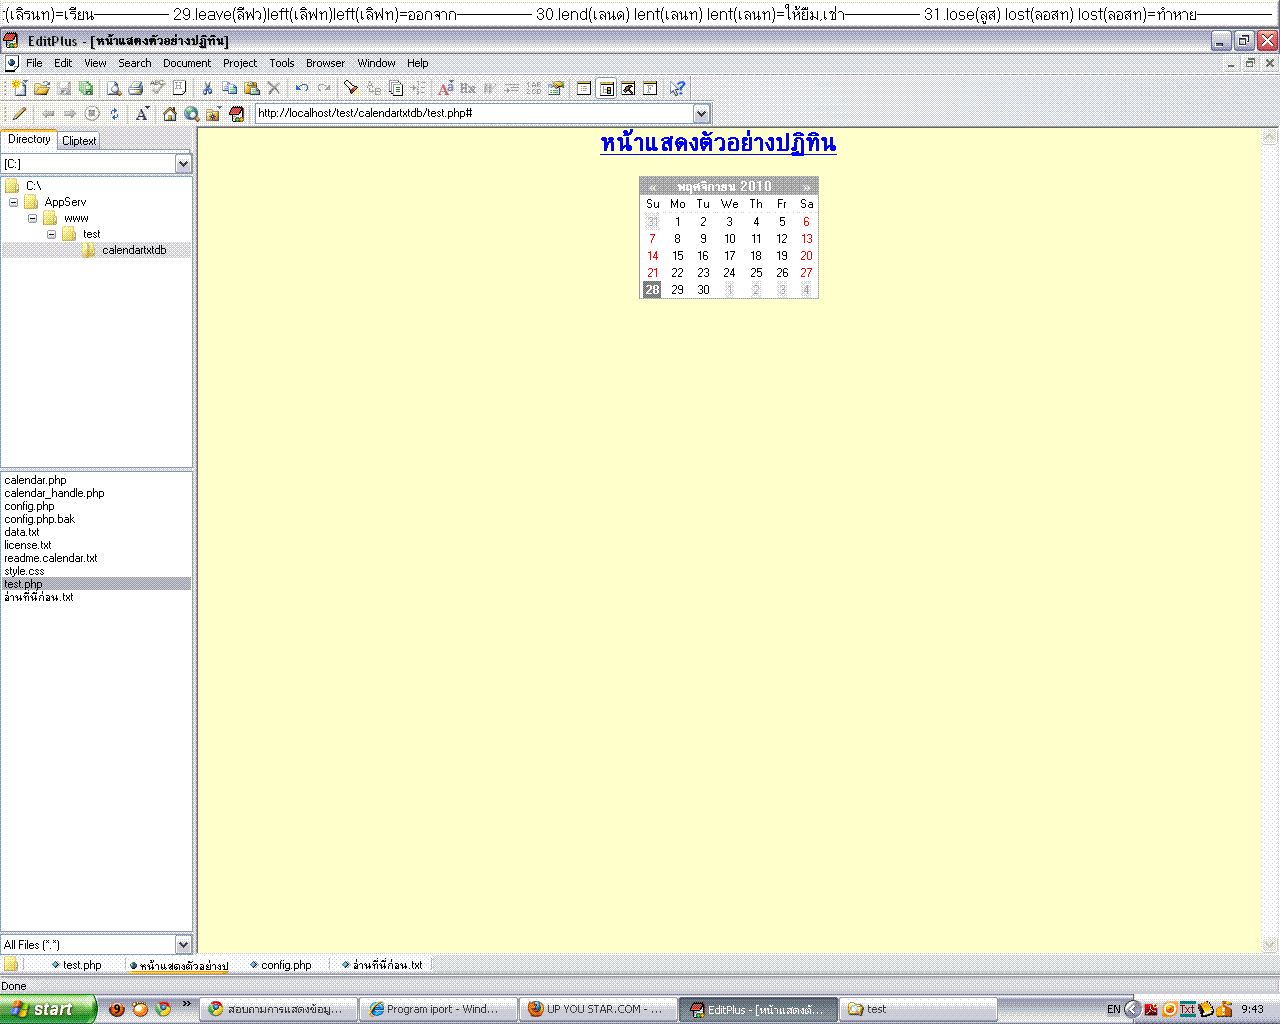
Task: Select calendartxtdb folder in tree
Action: point(134,250)
